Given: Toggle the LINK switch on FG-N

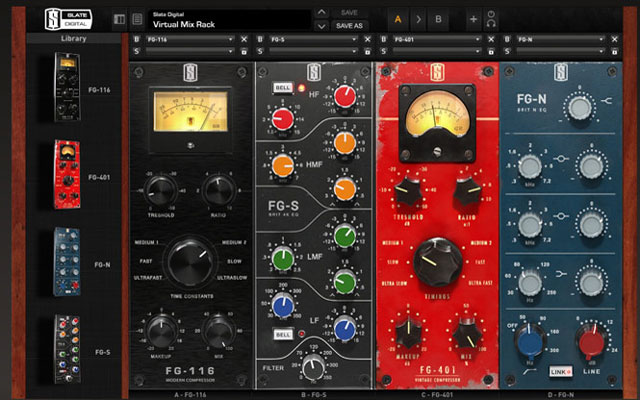Looking at the screenshot, I should point(560,371).
